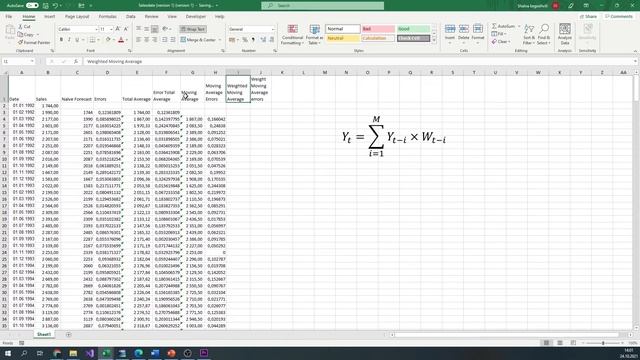Viewport: 640px width, 360px height.
Task: Click the Decrease Font Size icon
Action: coord(126,29)
